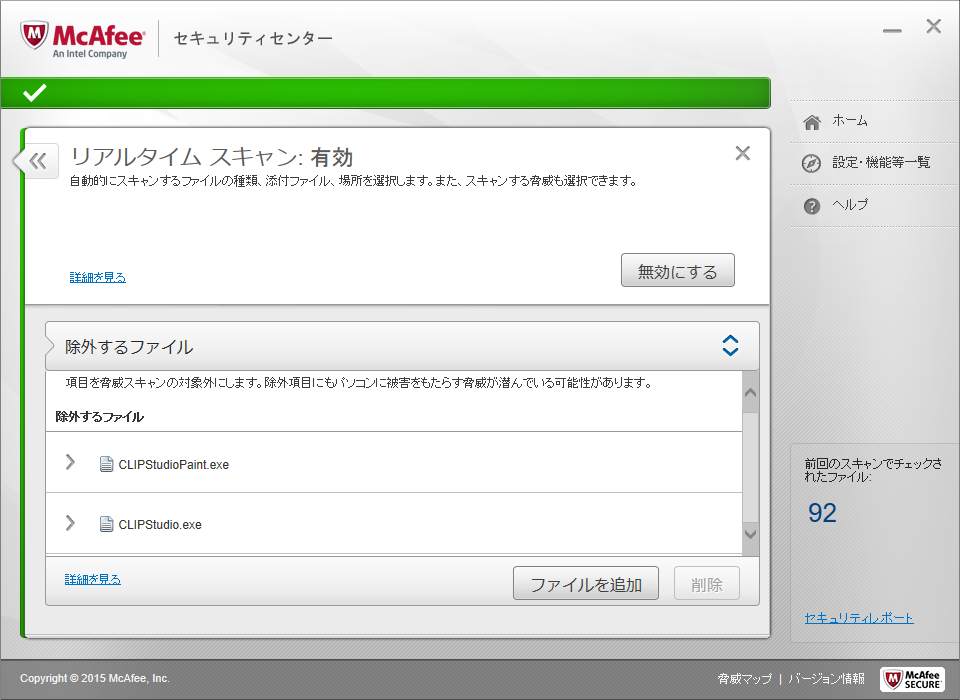960x700 pixels.
Task: Expand the CLIPStudio.exe row chevron
Action: click(70, 522)
